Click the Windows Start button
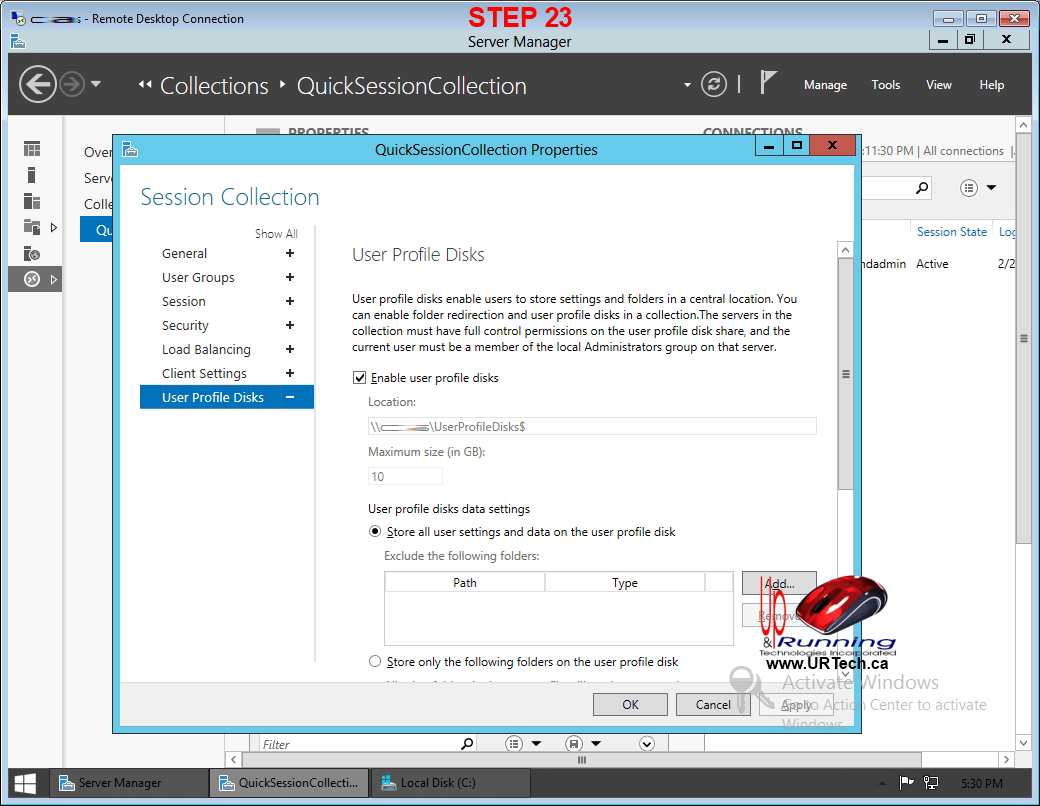The image size is (1040, 806). (x=26, y=783)
